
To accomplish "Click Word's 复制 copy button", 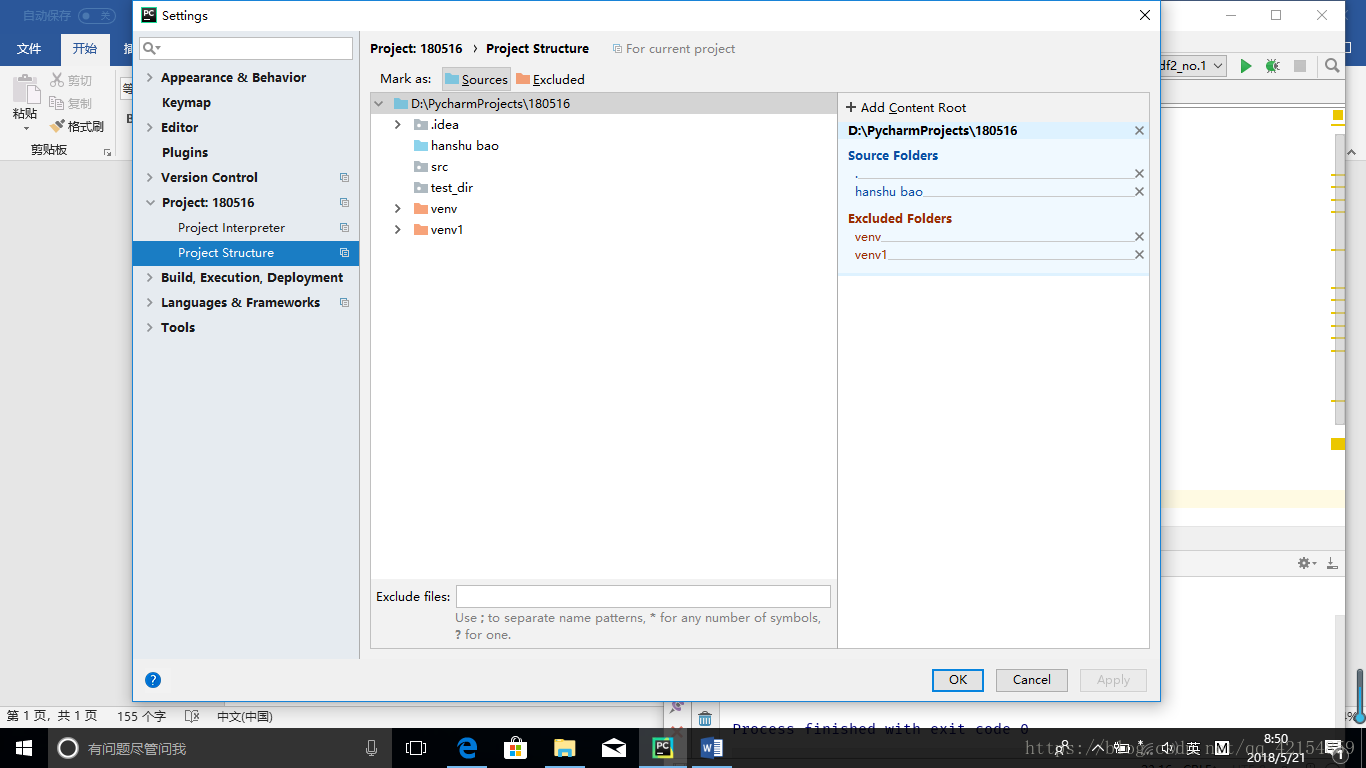I will tap(71, 104).
